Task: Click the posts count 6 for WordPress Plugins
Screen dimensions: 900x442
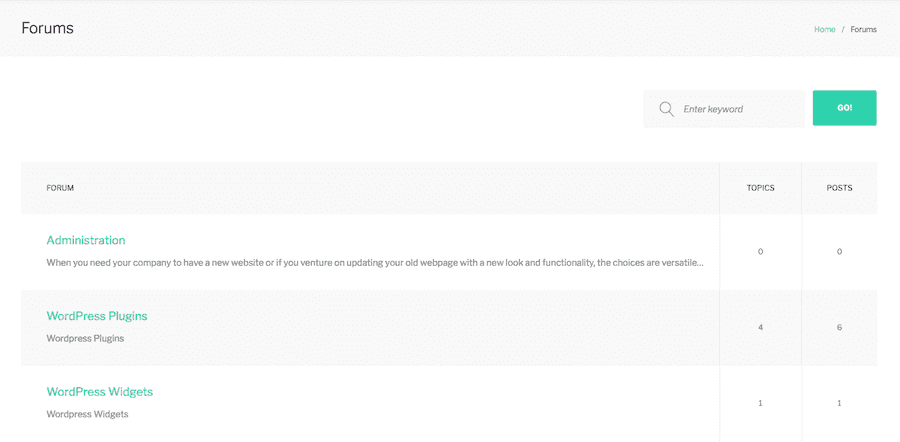Action: (x=839, y=328)
